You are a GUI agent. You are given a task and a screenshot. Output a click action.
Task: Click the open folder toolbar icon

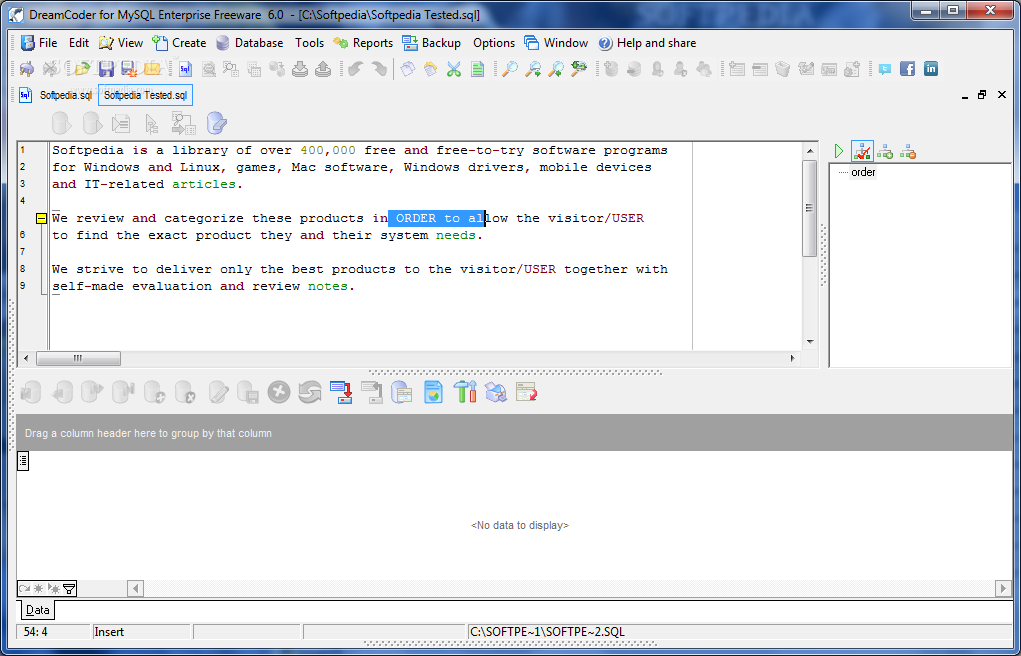(83, 68)
